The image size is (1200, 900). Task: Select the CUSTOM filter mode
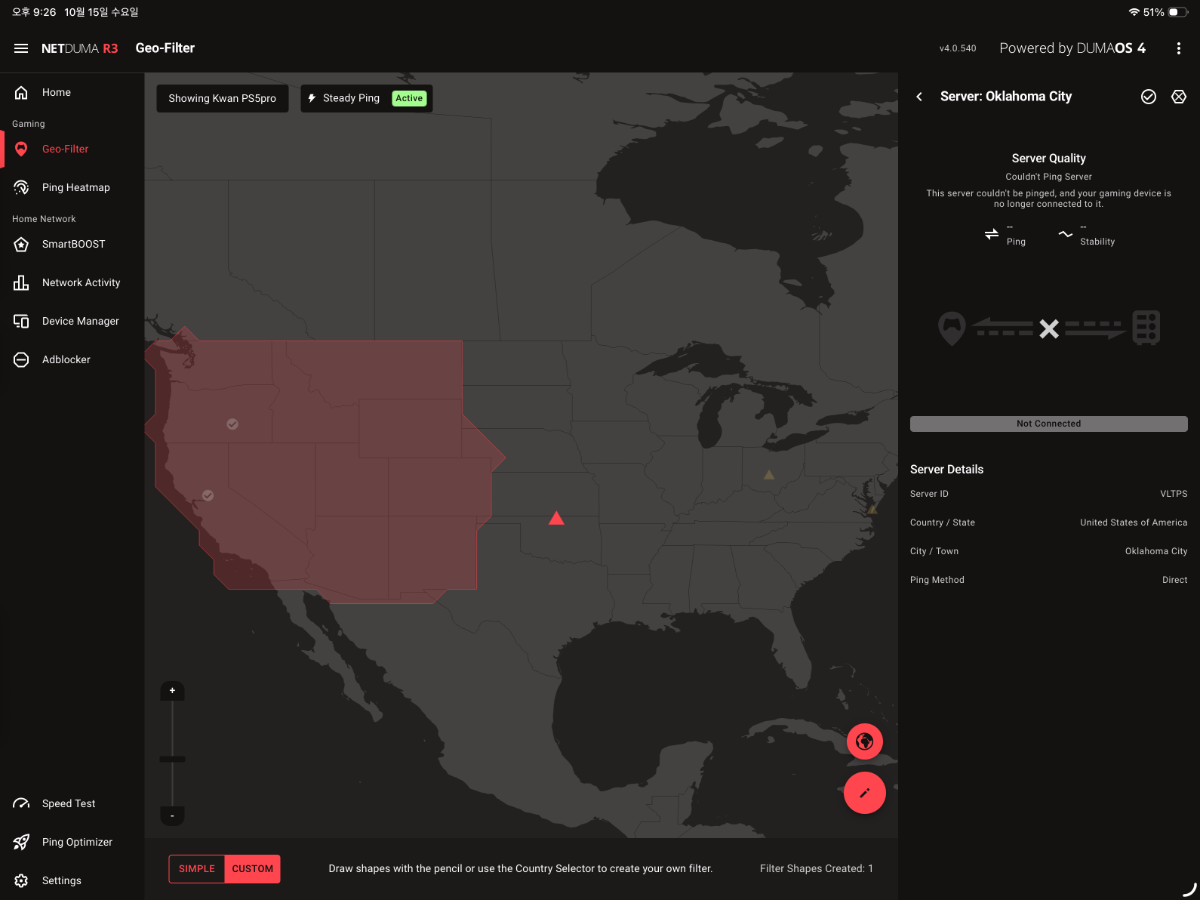click(252, 869)
